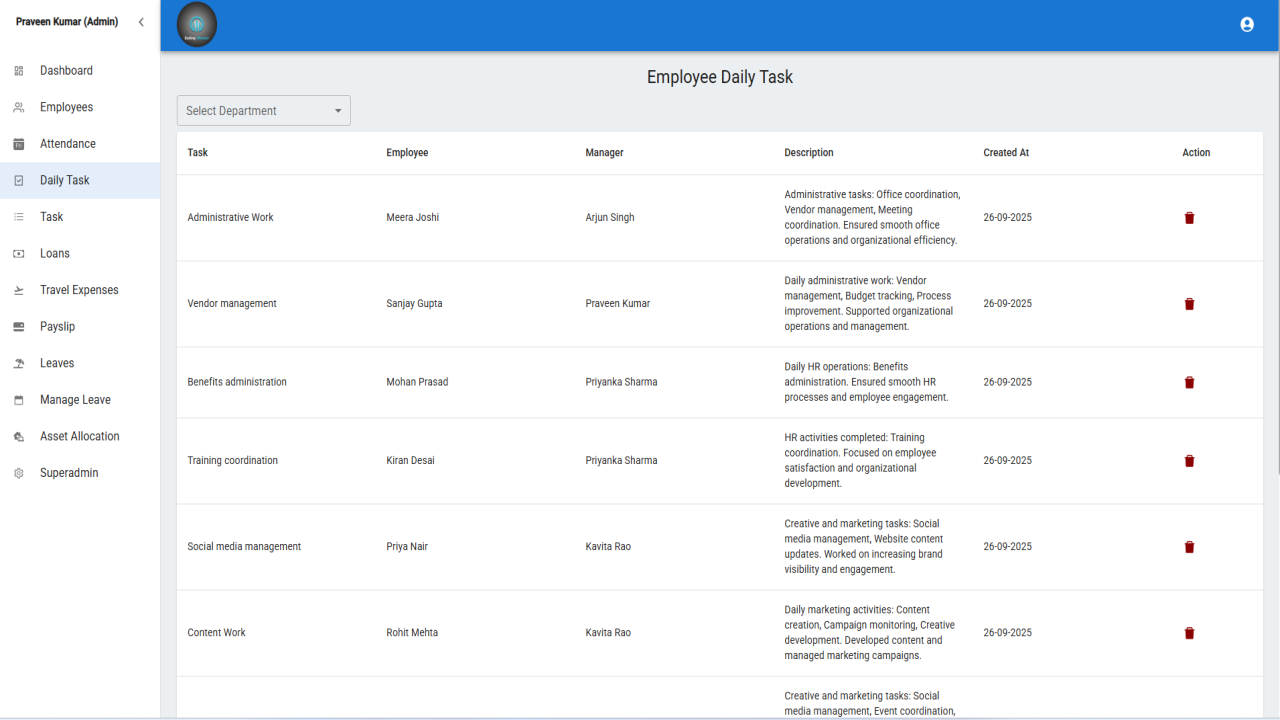Image resolution: width=1280 pixels, height=720 pixels.
Task: Open the user account profile icon
Action: 1247,25
